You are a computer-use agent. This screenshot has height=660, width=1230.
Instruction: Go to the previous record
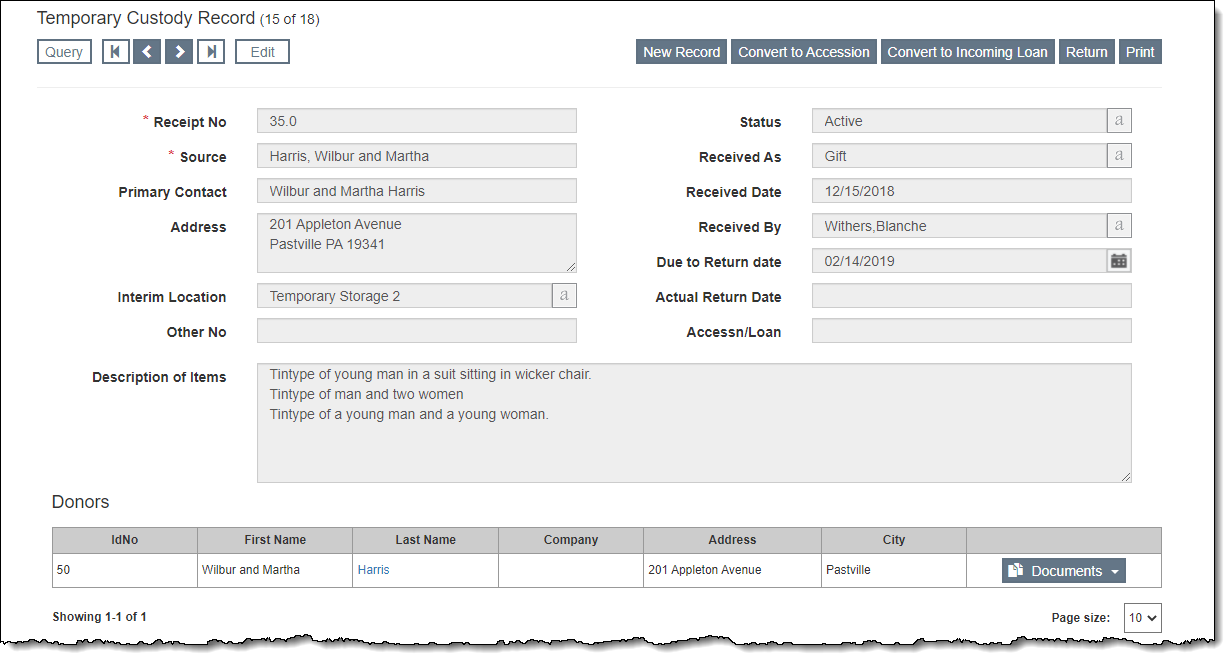[x=147, y=52]
